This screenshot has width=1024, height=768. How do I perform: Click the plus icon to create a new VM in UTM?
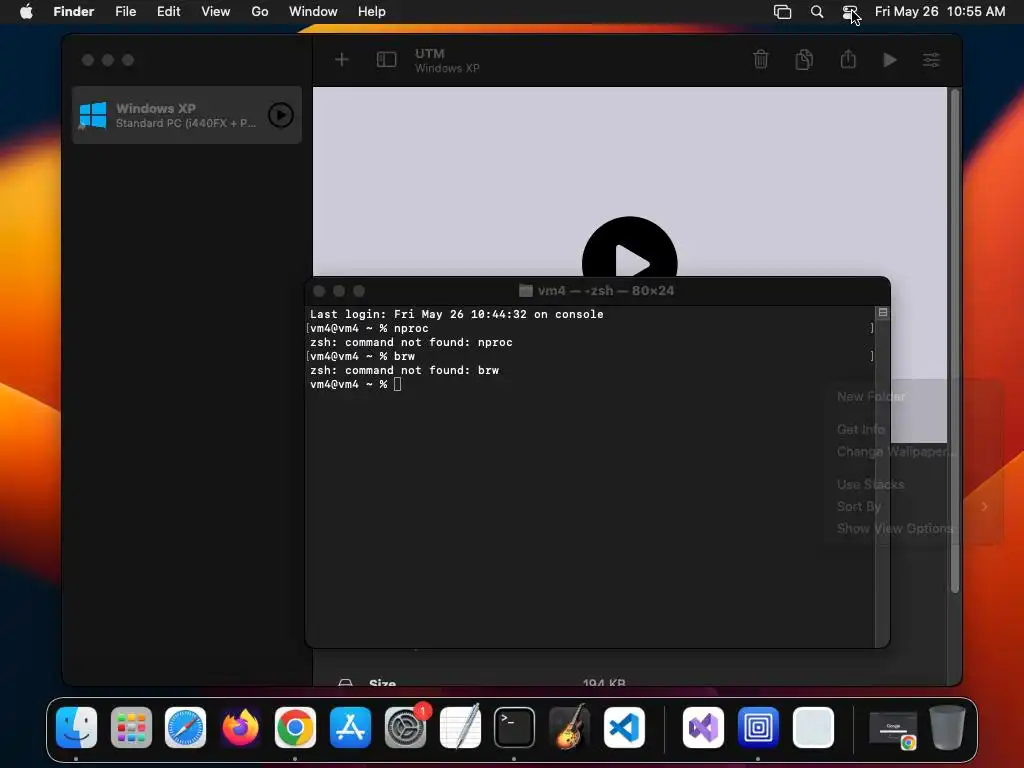[x=342, y=60]
